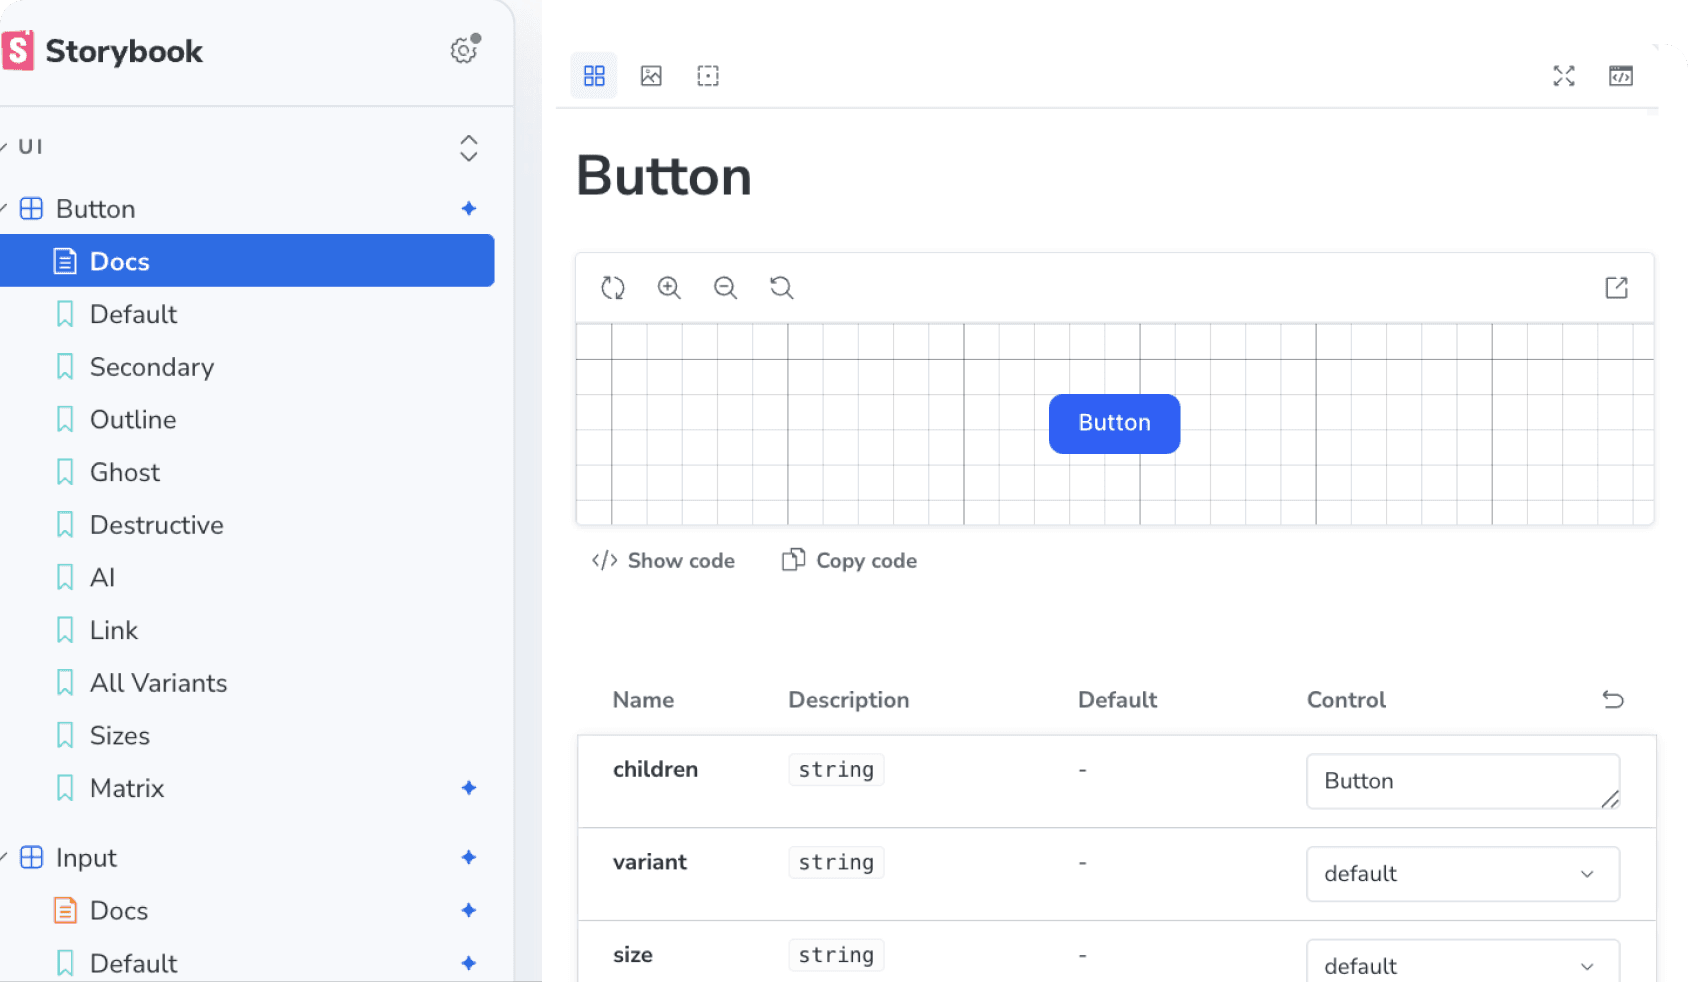Open the All Variants story
Image resolution: width=1688 pixels, height=982 pixels.
point(158,683)
